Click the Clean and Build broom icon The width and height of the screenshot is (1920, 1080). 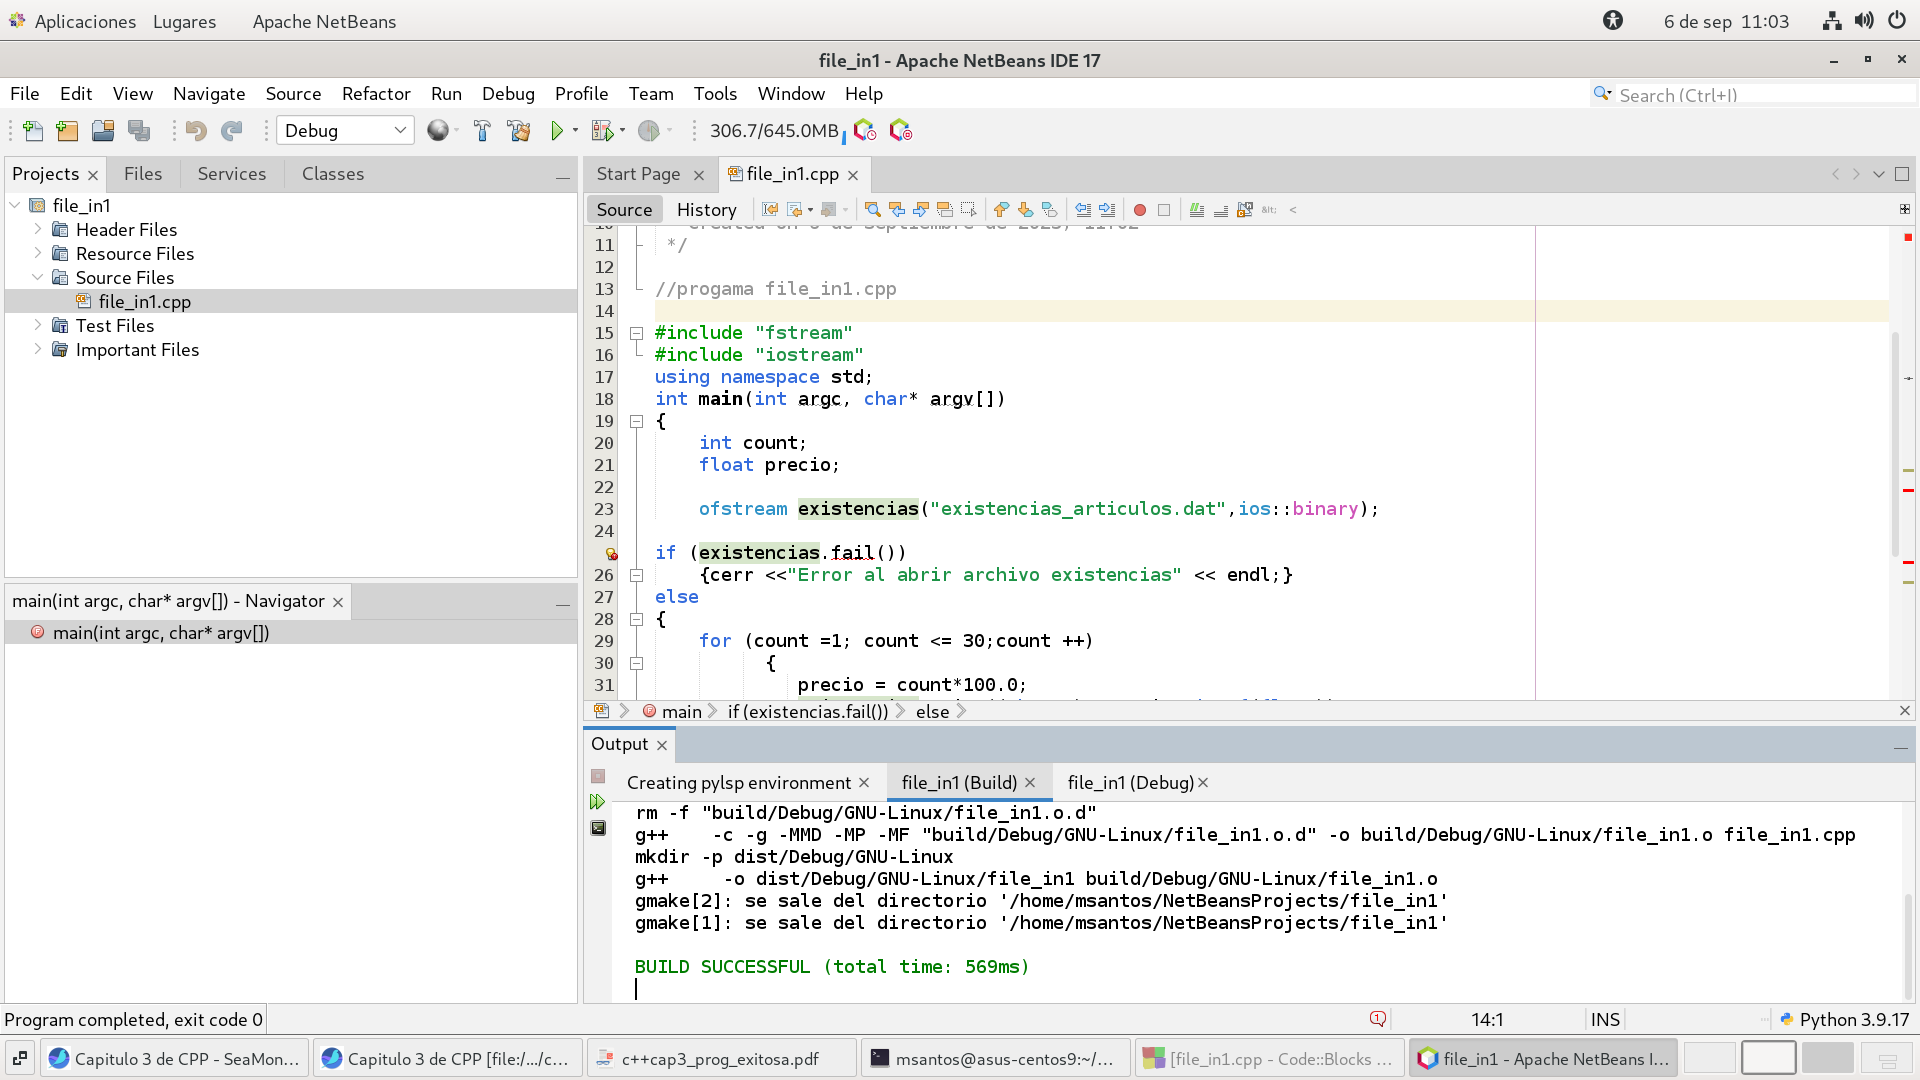coord(519,131)
